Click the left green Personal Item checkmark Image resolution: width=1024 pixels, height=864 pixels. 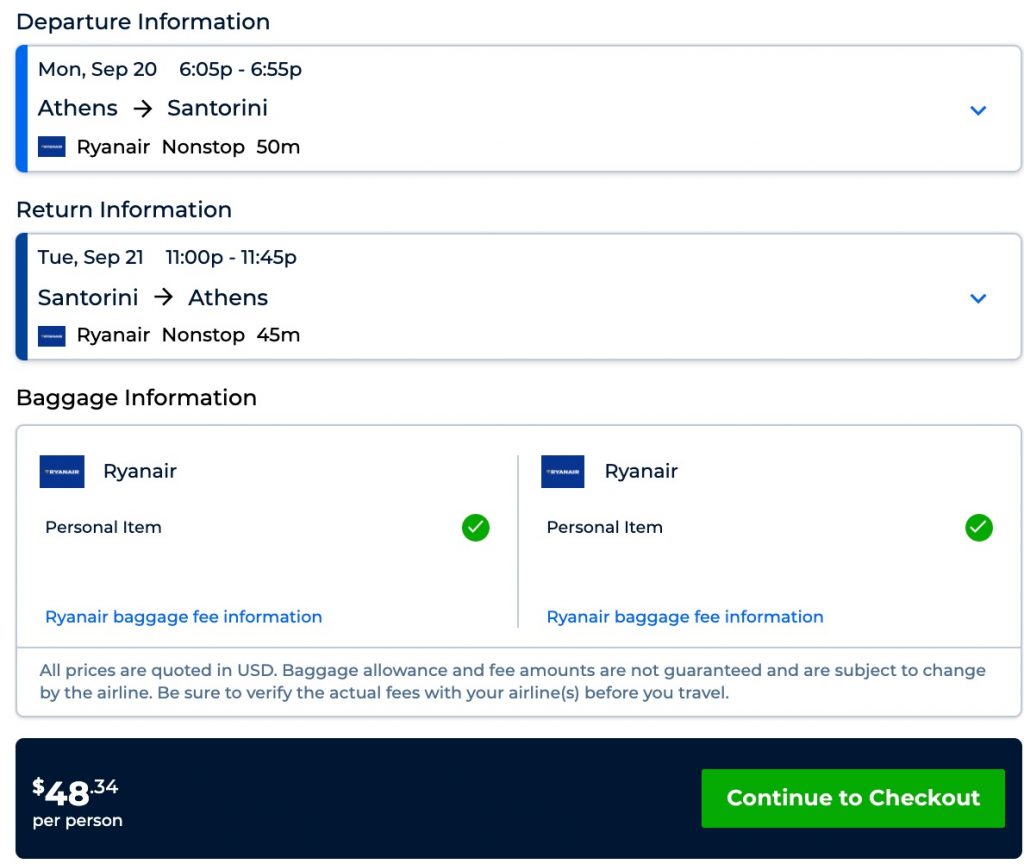coord(476,527)
